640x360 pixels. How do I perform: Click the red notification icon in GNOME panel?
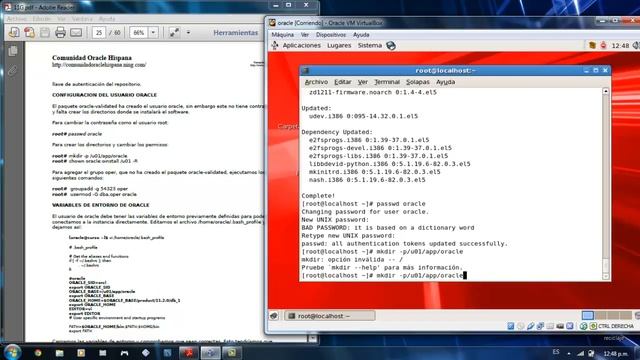tap(603, 45)
